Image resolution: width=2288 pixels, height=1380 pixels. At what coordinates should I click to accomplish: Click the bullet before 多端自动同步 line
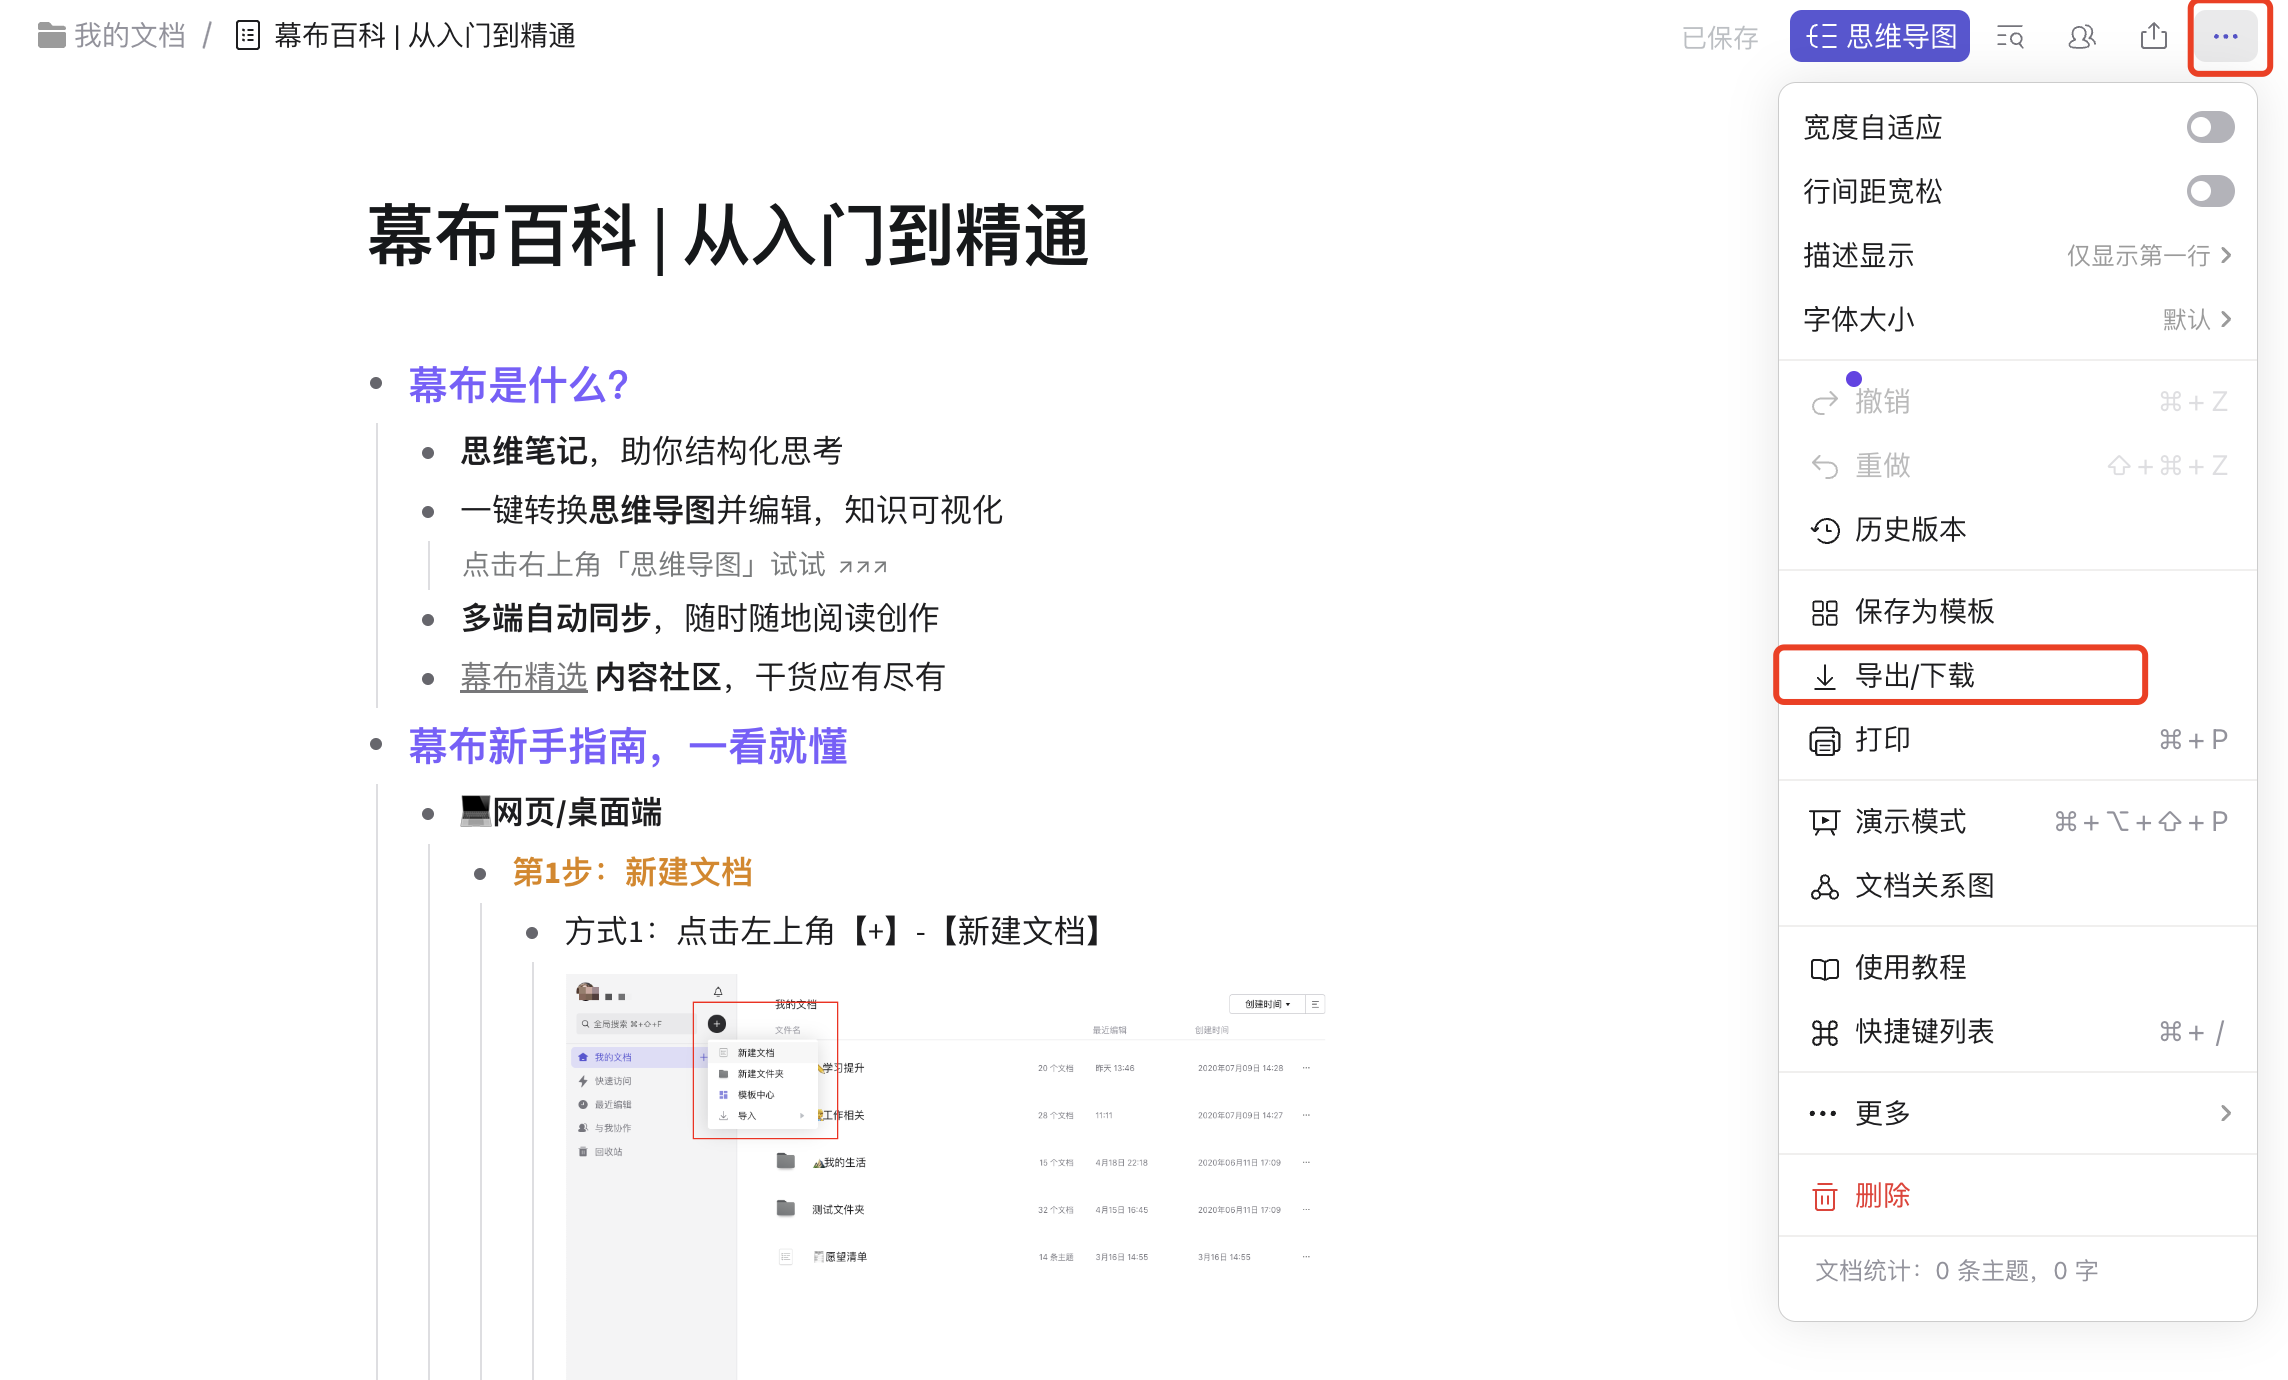coord(428,620)
